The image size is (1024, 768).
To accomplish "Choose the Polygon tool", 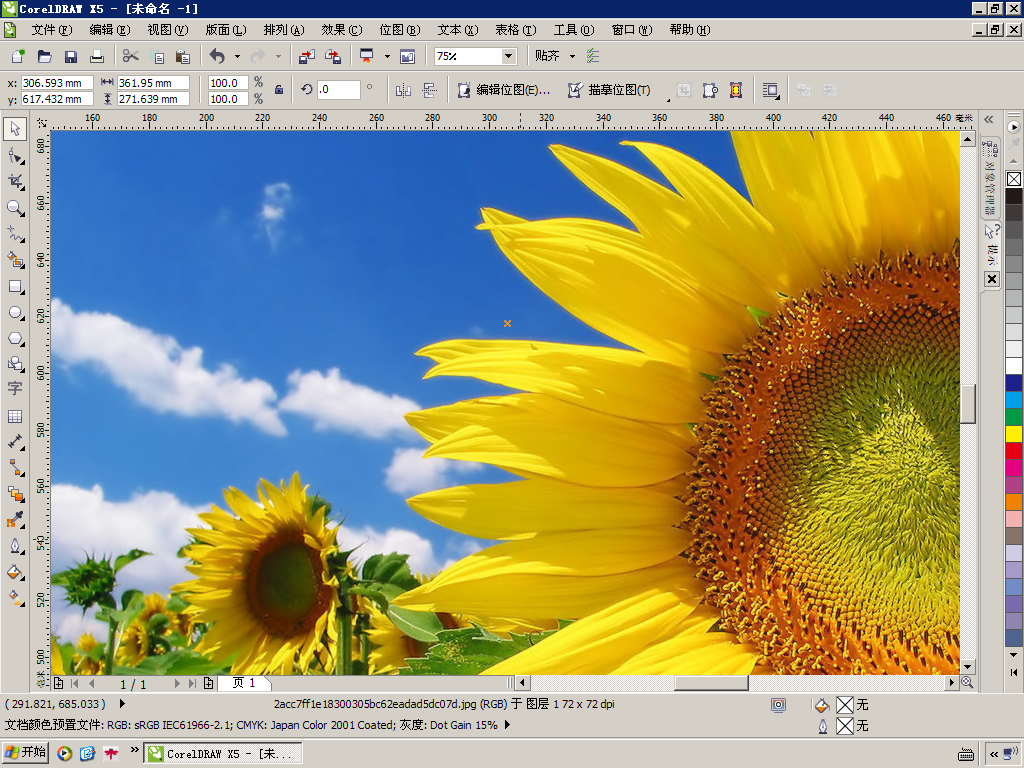I will point(15,338).
